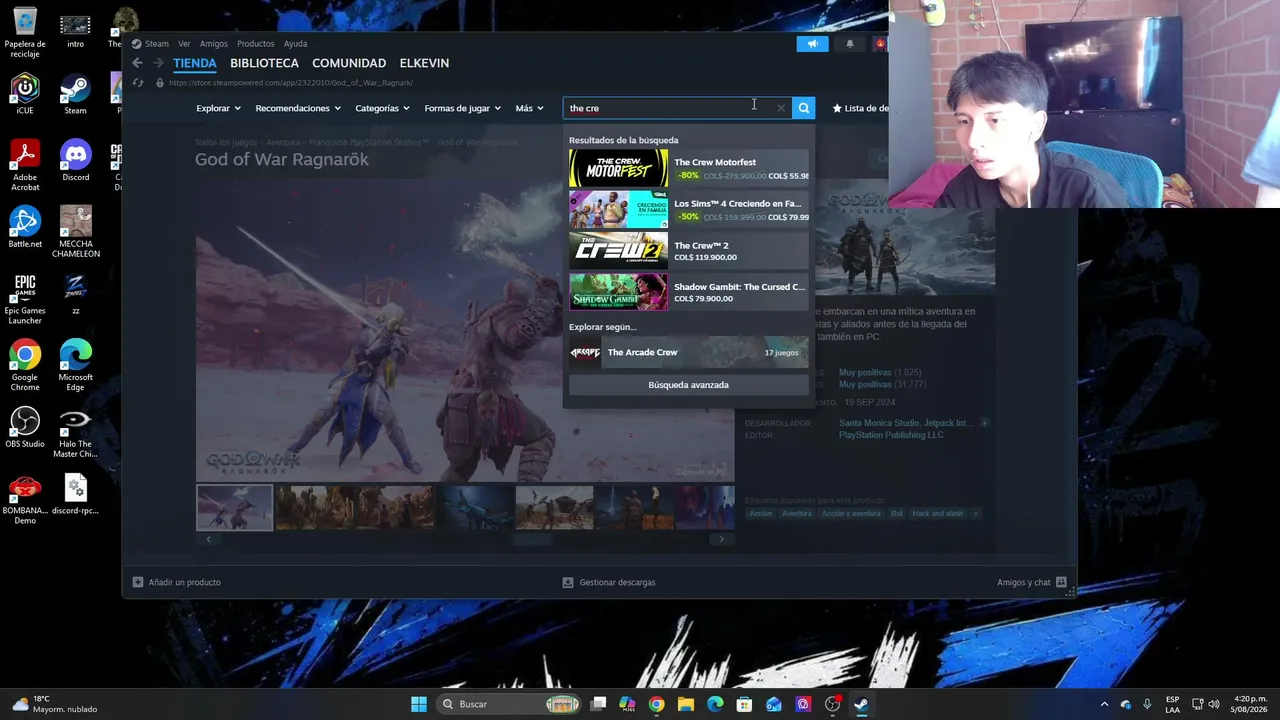Expand the Más dropdown menu
This screenshot has width=1280, height=720.
[x=529, y=108]
